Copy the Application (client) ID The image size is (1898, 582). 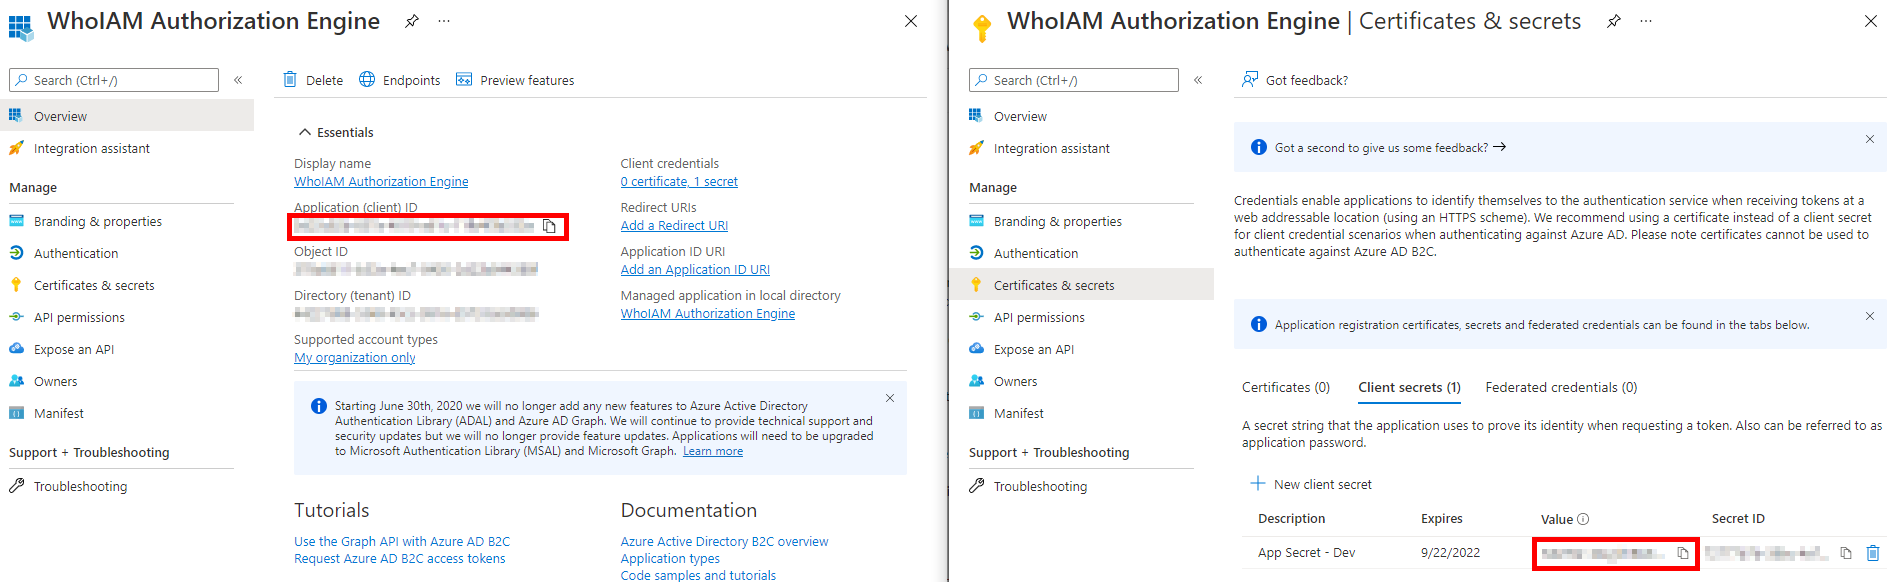(x=549, y=226)
